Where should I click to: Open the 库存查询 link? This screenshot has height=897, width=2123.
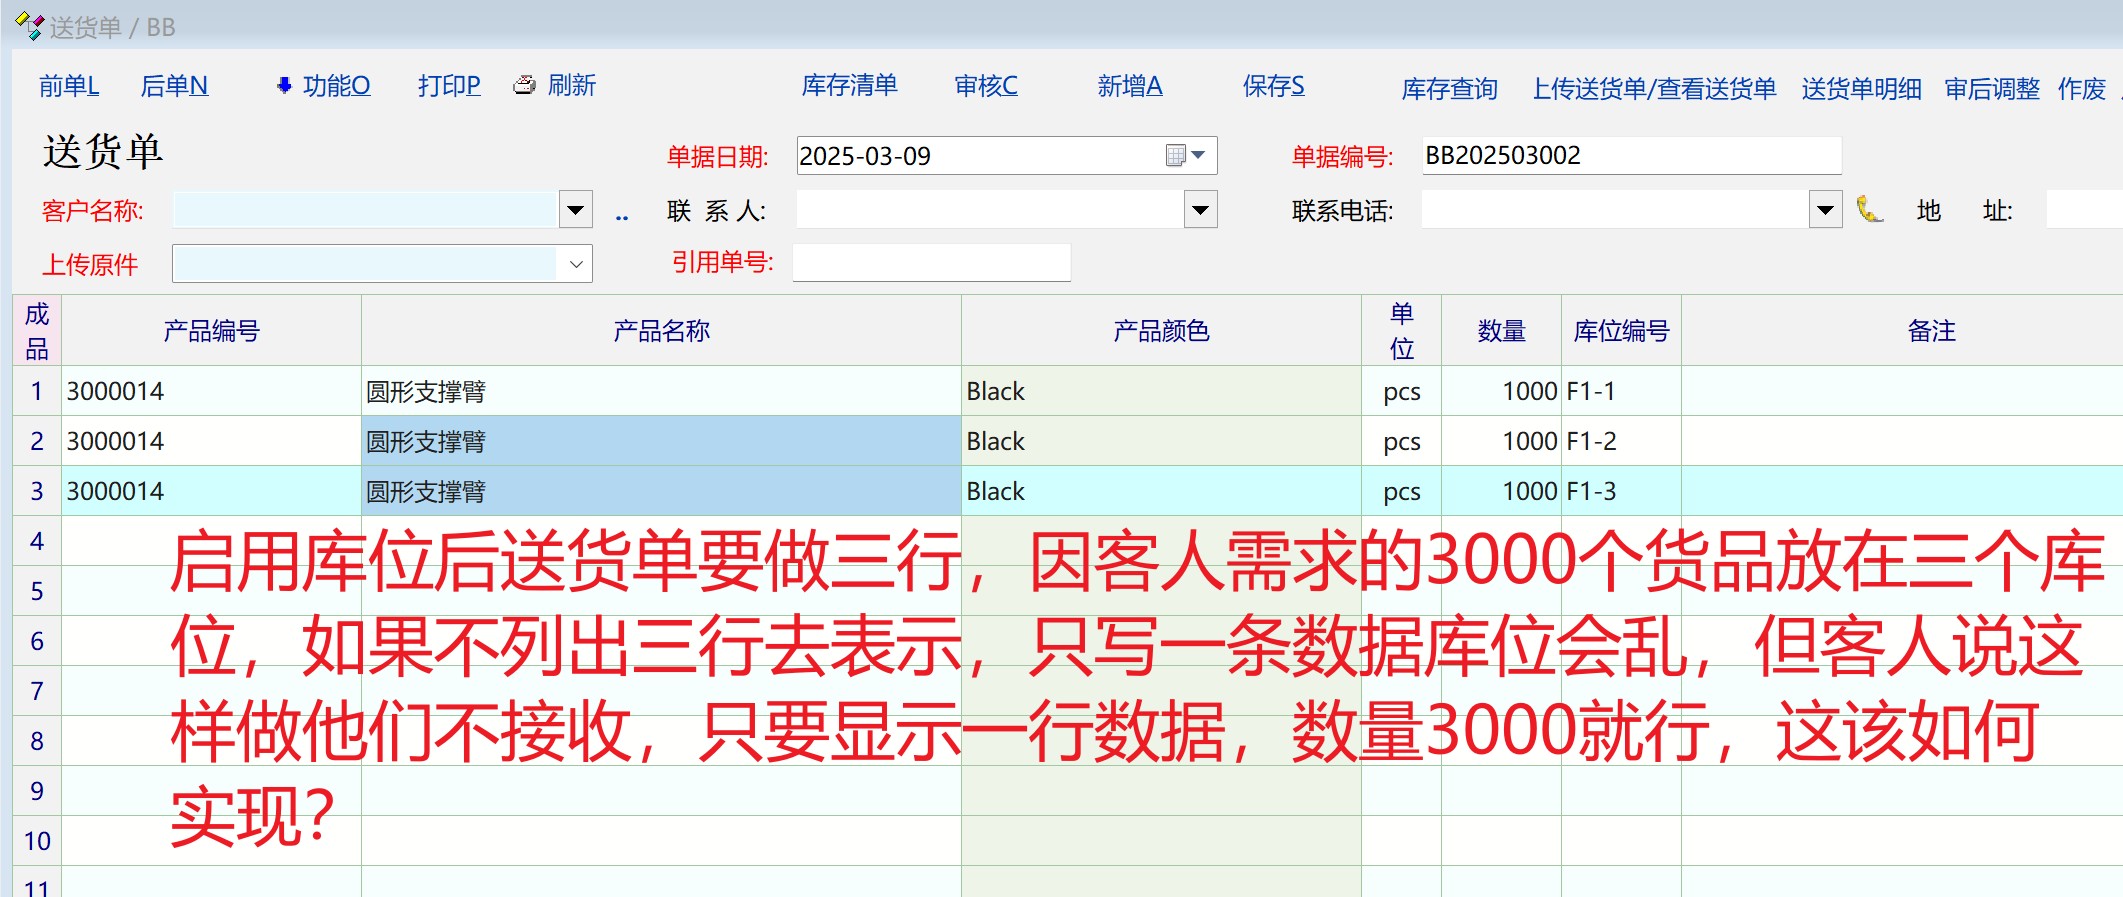(x=1449, y=89)
